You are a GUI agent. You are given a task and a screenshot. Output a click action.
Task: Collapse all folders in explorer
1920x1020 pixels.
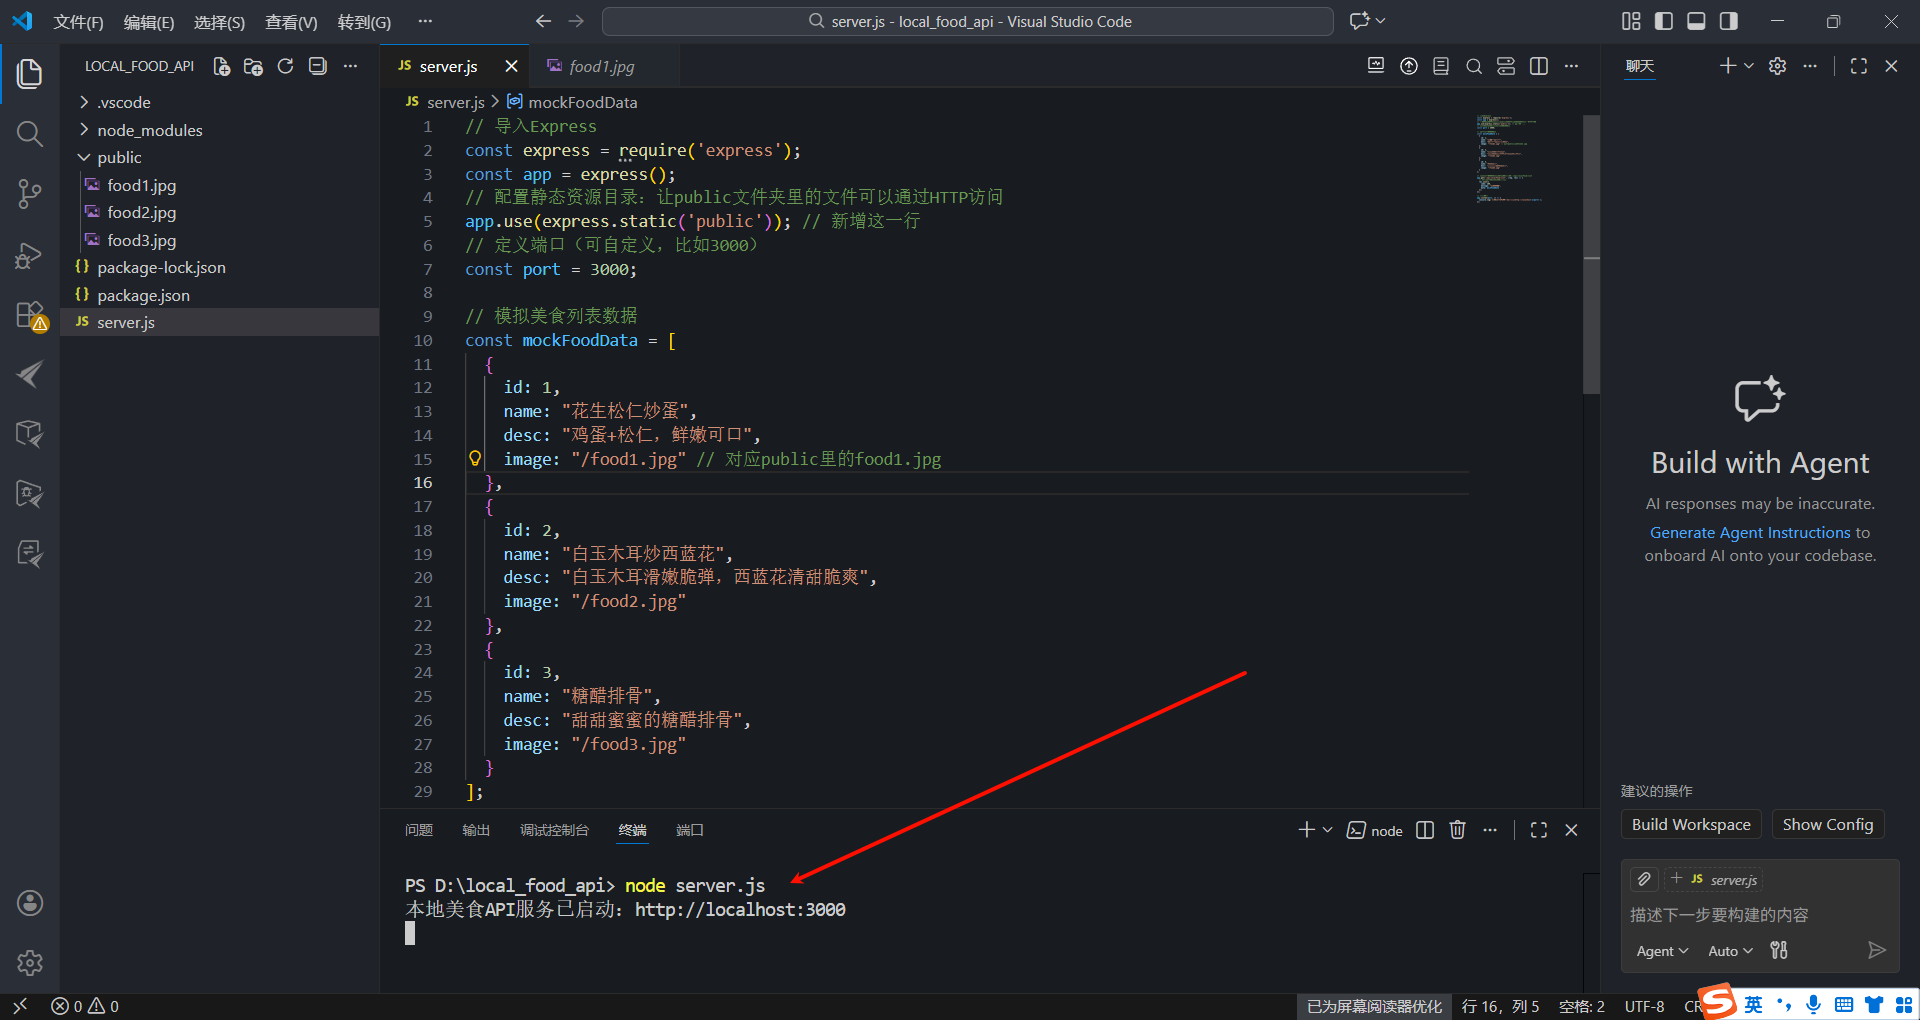pyautogui.click(x=318, y=66)
